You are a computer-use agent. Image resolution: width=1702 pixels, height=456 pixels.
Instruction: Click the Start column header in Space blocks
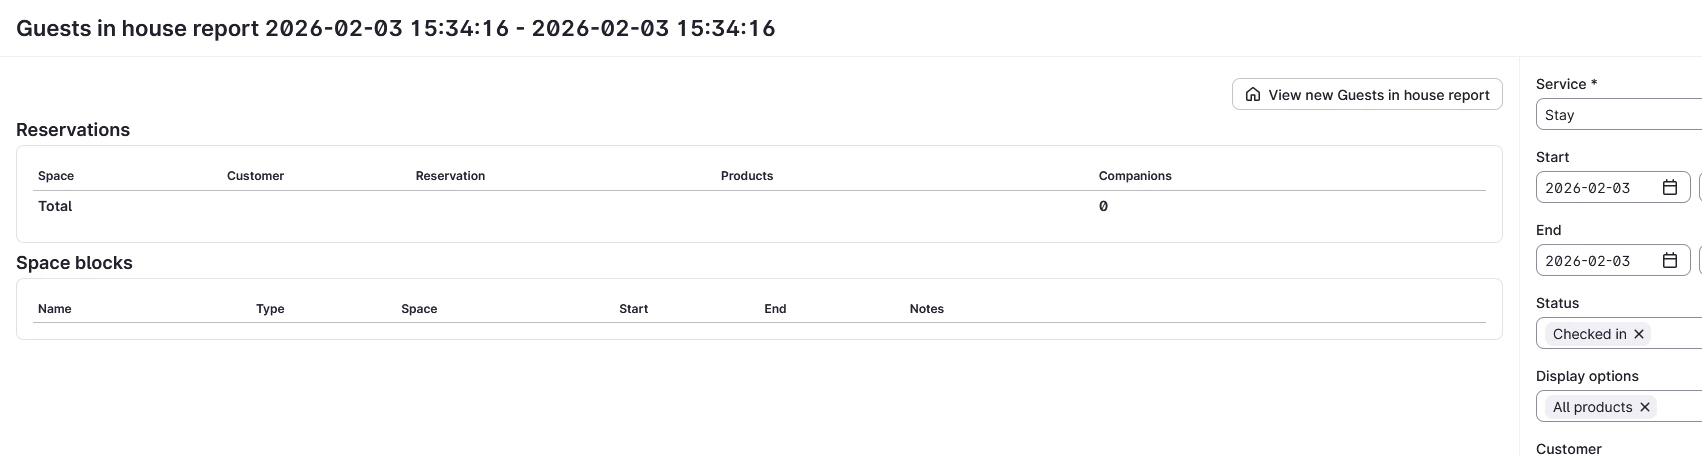(633, 309)
